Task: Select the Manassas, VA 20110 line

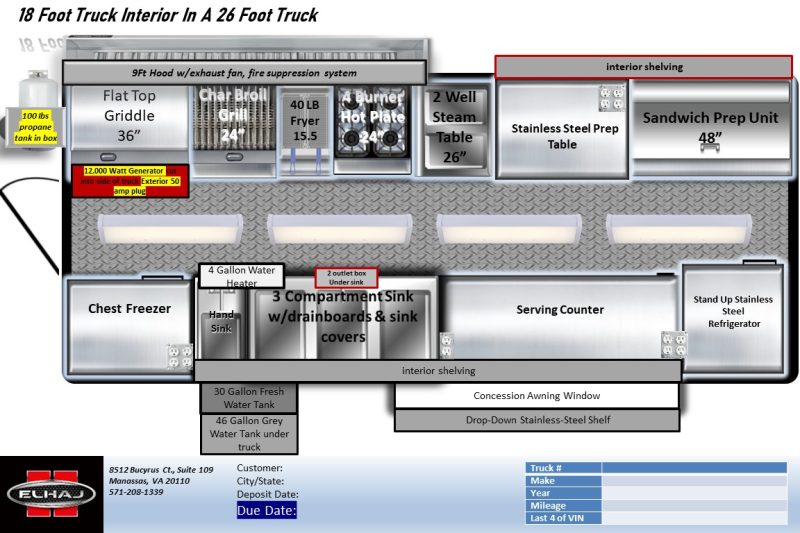Action: (x=149, y=480)
